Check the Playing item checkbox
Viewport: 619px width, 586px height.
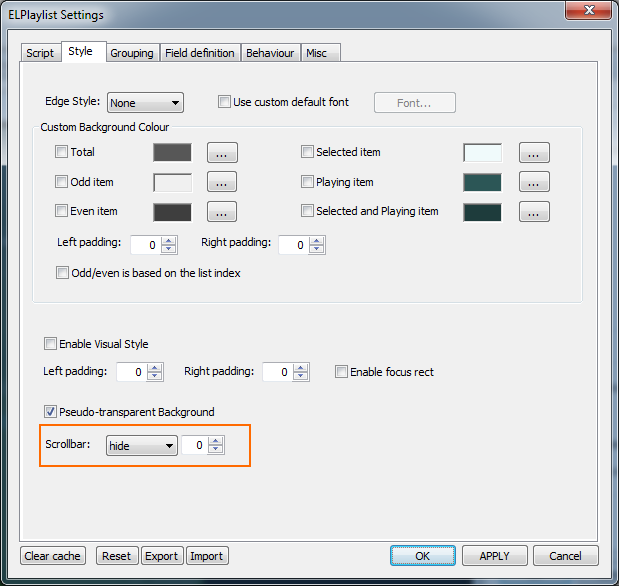coord(307,182)
